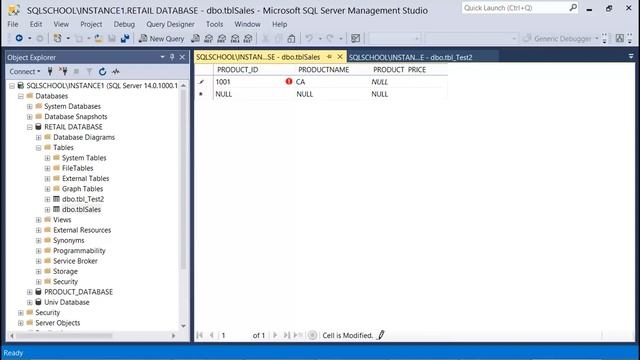Expand the dbo.tblSales table node
The height and width of the screenshot is (360, 640).
point(47,209)
